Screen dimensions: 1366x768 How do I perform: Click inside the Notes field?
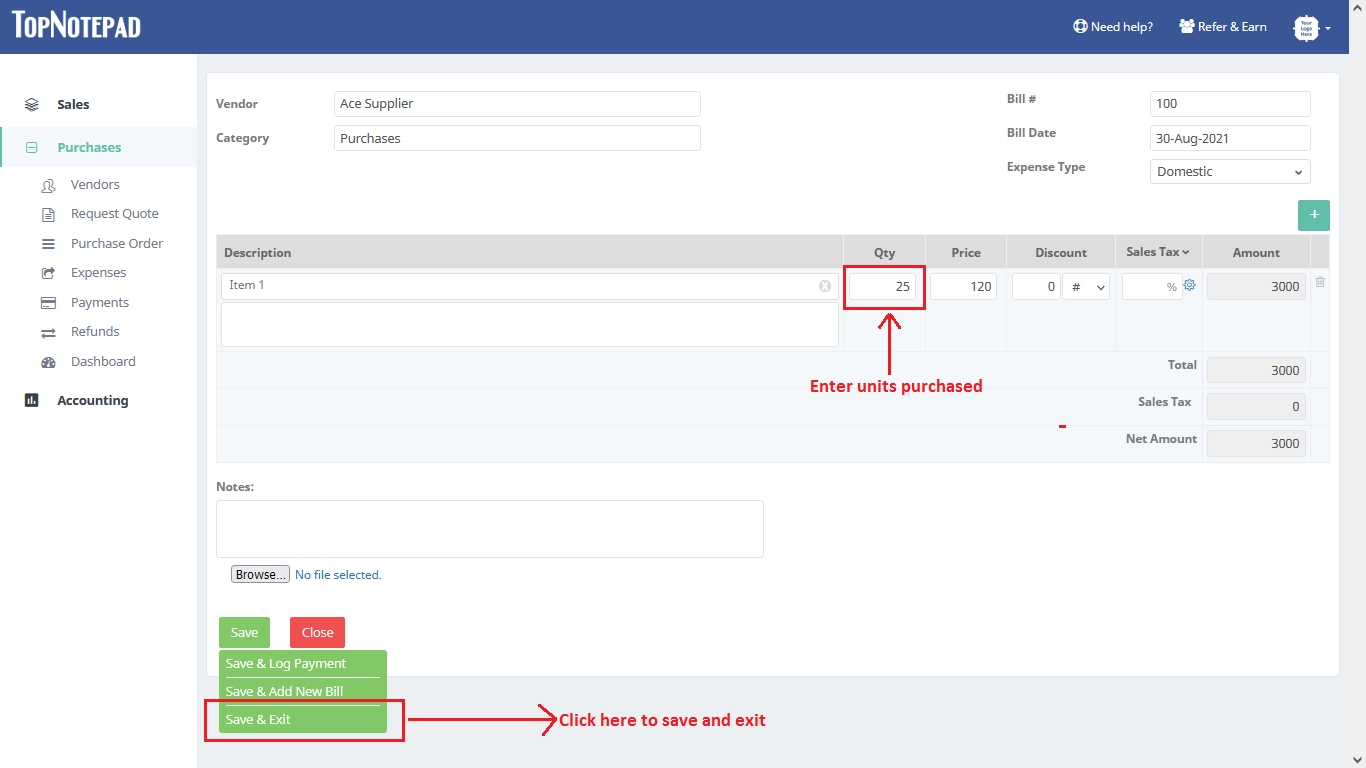(490, 528)
